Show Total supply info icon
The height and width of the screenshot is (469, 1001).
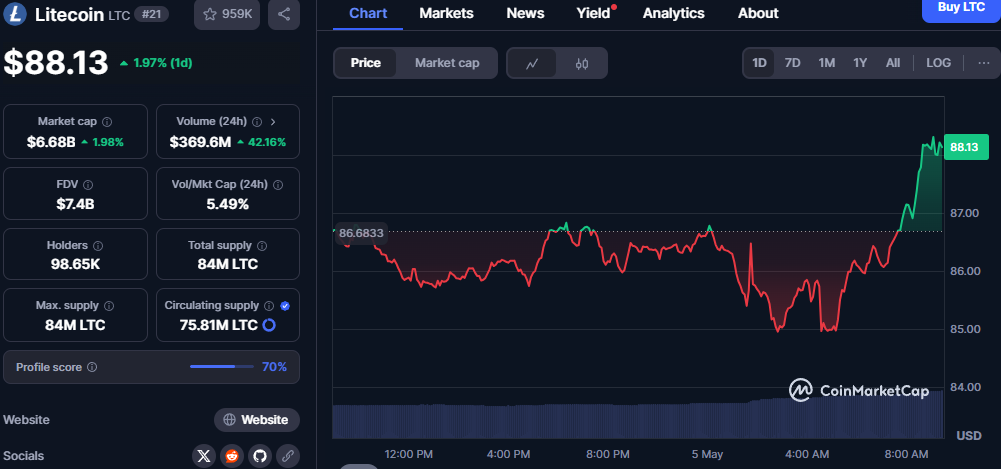(x=262, y=245)
